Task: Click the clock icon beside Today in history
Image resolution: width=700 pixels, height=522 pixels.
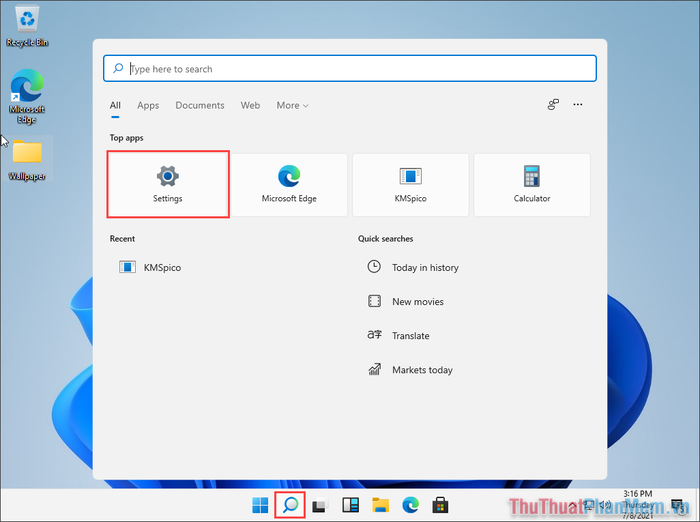Action: click(x=374, y=267)
